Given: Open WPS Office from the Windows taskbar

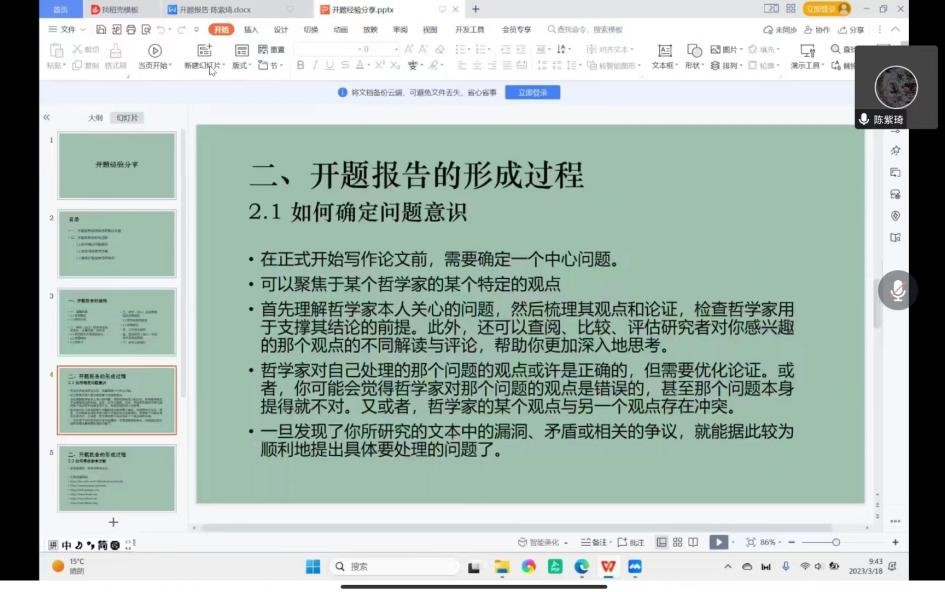Looking at the screenshot, I should click(607, 567).
